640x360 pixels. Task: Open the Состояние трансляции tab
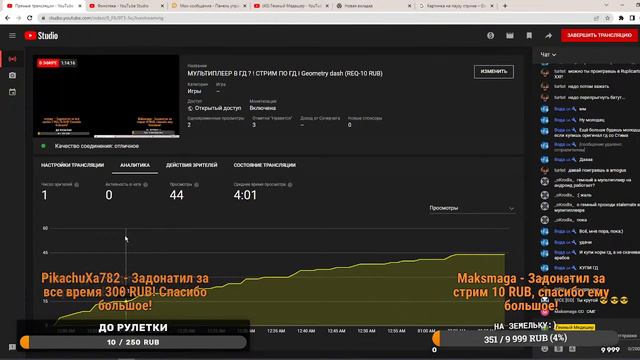click(x=264, y=165)
